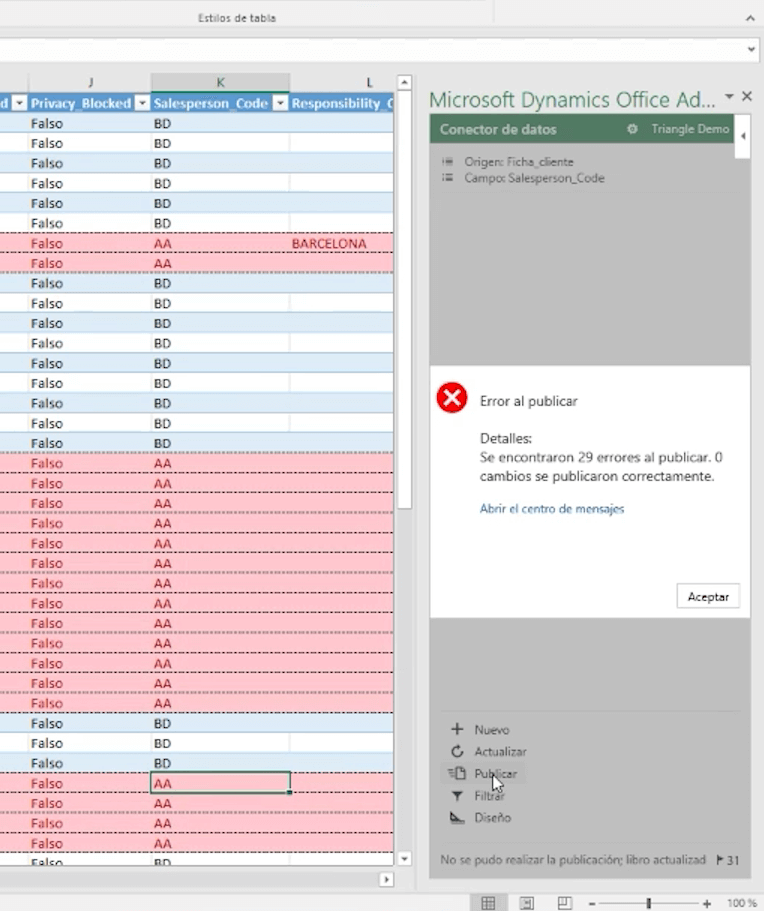Open the task pane options dropdown arrow

pos(730,96)
